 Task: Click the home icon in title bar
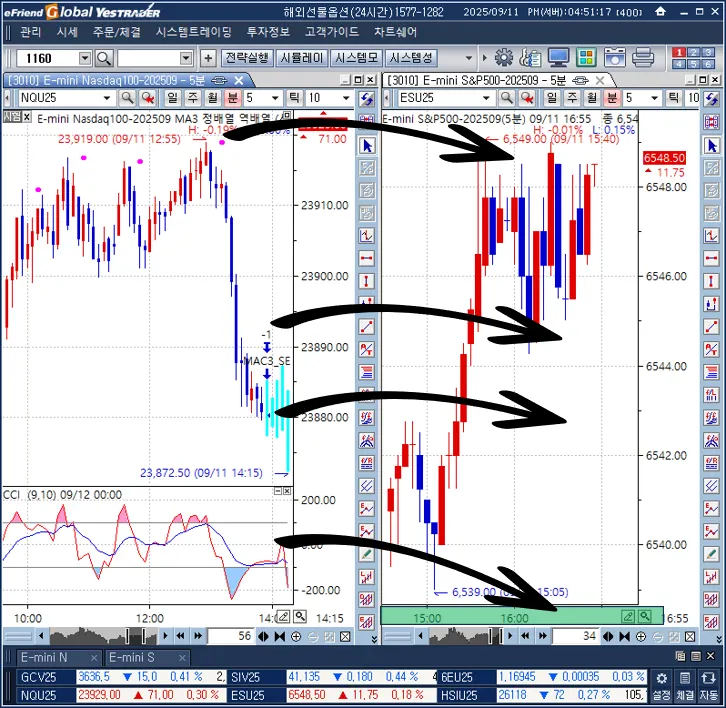point(661,11)
